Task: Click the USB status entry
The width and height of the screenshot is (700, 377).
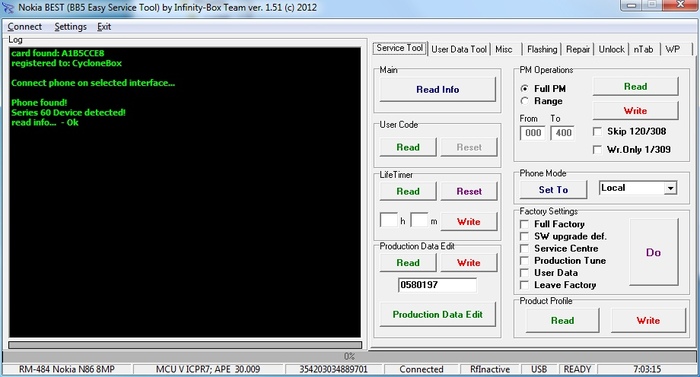Action: (x=539, y=369)
